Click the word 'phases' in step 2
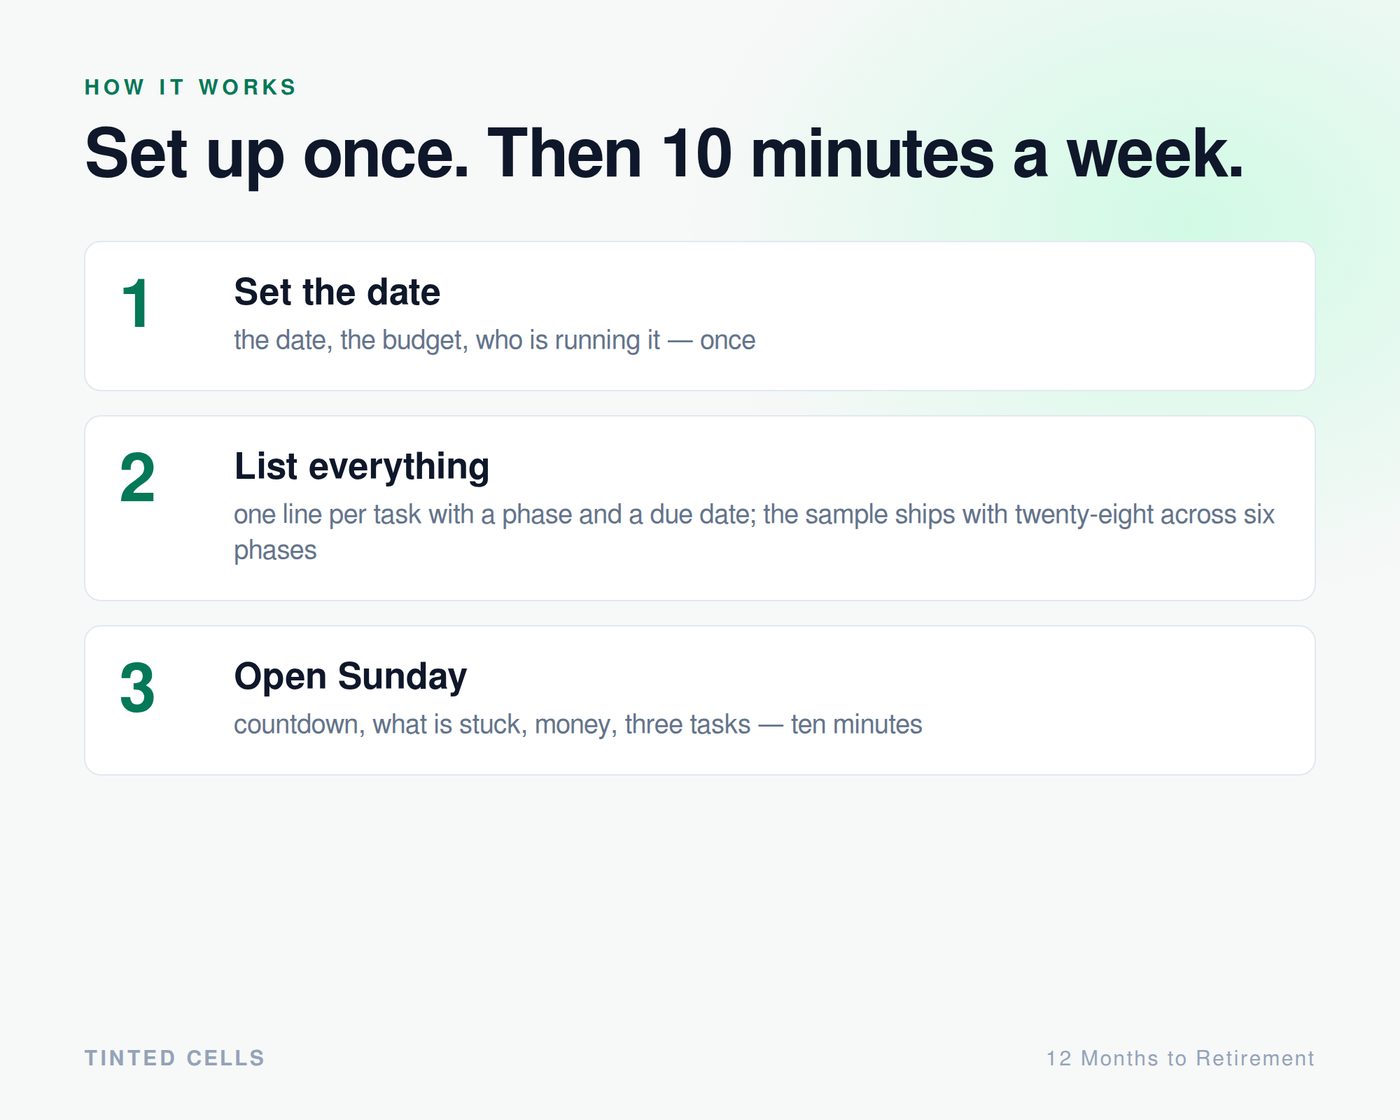 coord(275,550)
